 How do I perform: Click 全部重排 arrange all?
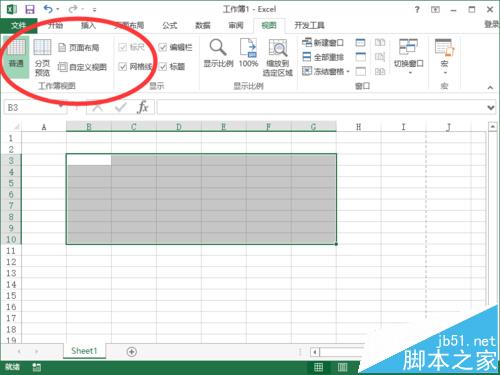coord(323,57)
